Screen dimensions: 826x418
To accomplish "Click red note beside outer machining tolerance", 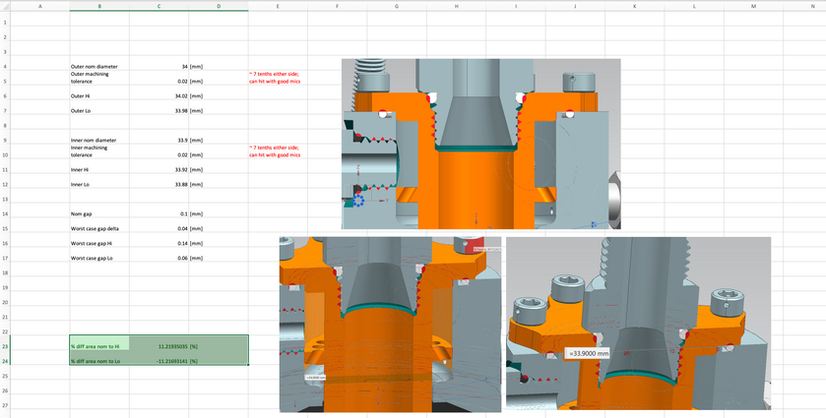I will click(x=274, y=78).
